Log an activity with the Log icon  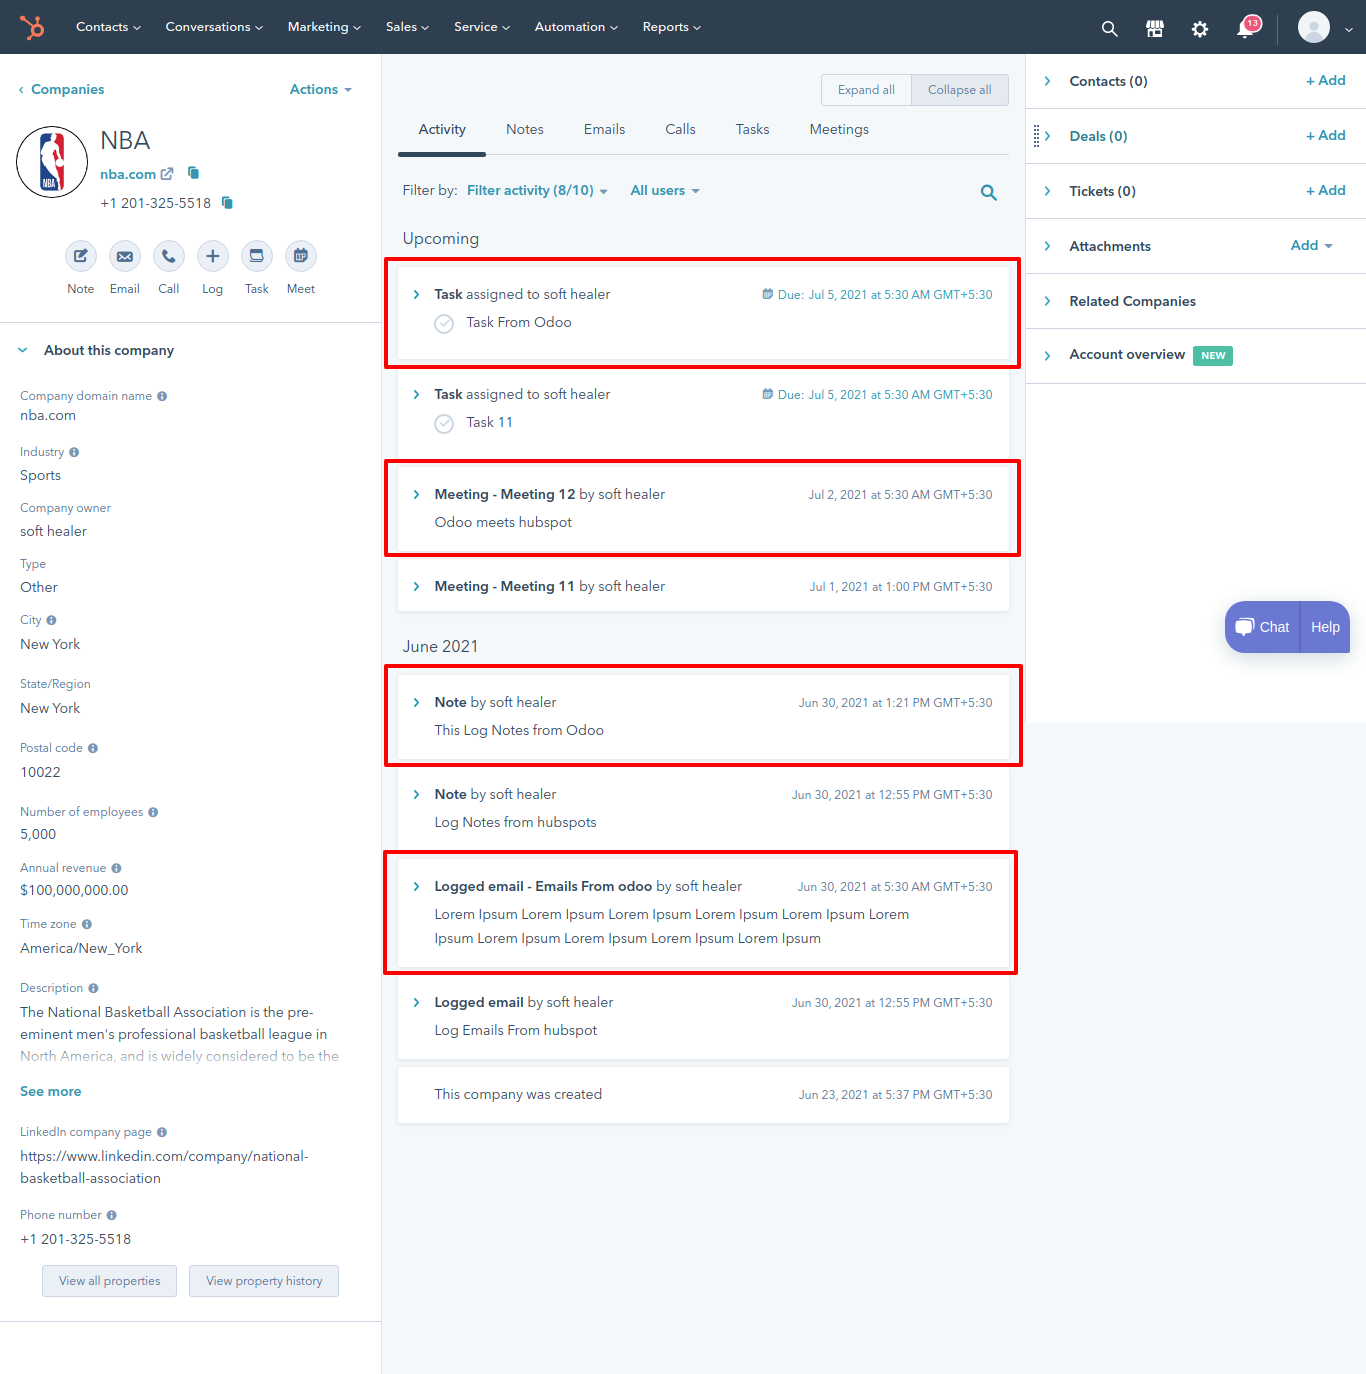point(213,256)
